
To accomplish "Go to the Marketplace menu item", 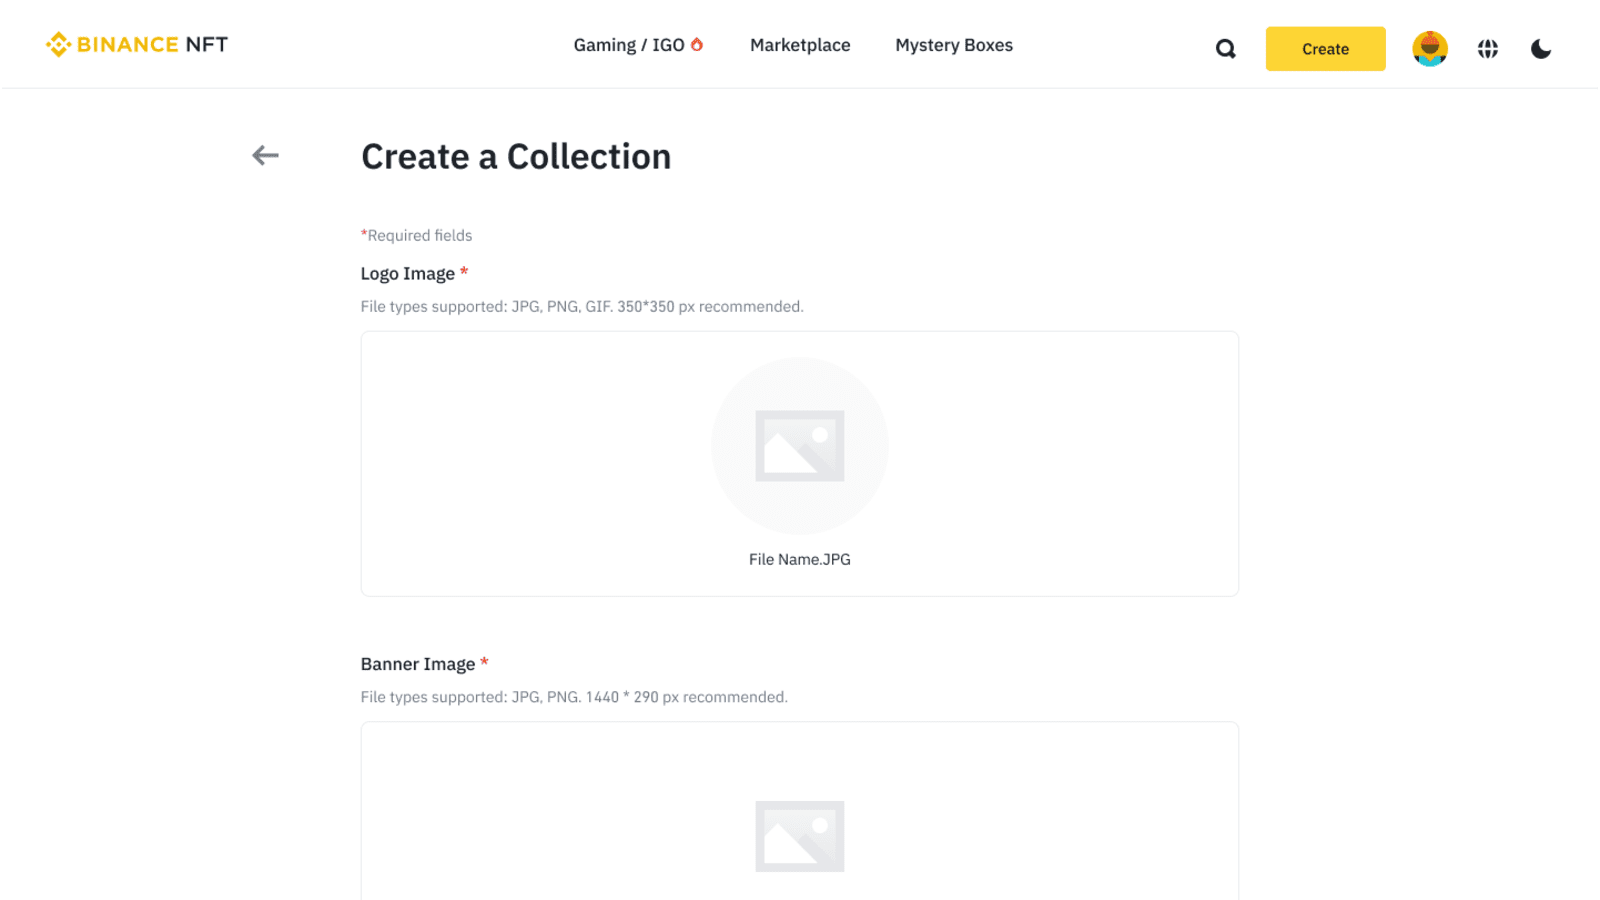I will pyautogui.click(x=800, y=45).
